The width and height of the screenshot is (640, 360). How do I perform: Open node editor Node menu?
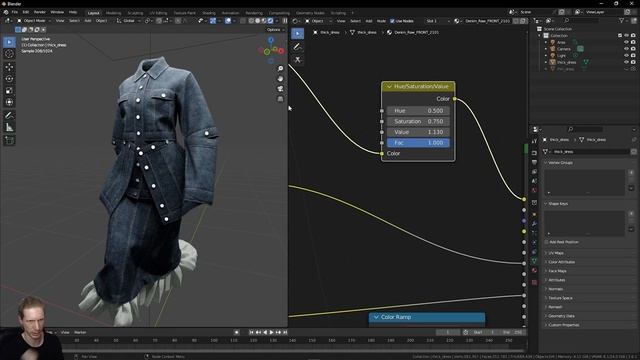[381, 21]
